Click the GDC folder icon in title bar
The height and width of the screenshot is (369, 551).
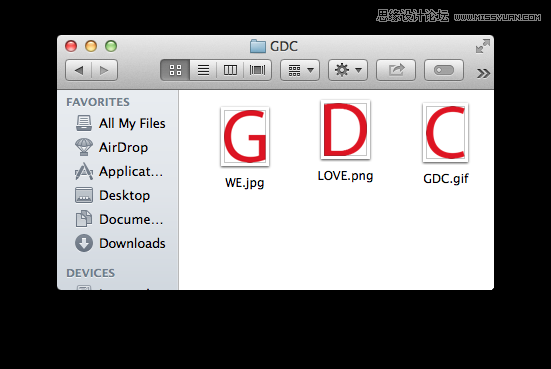(258, 46)
